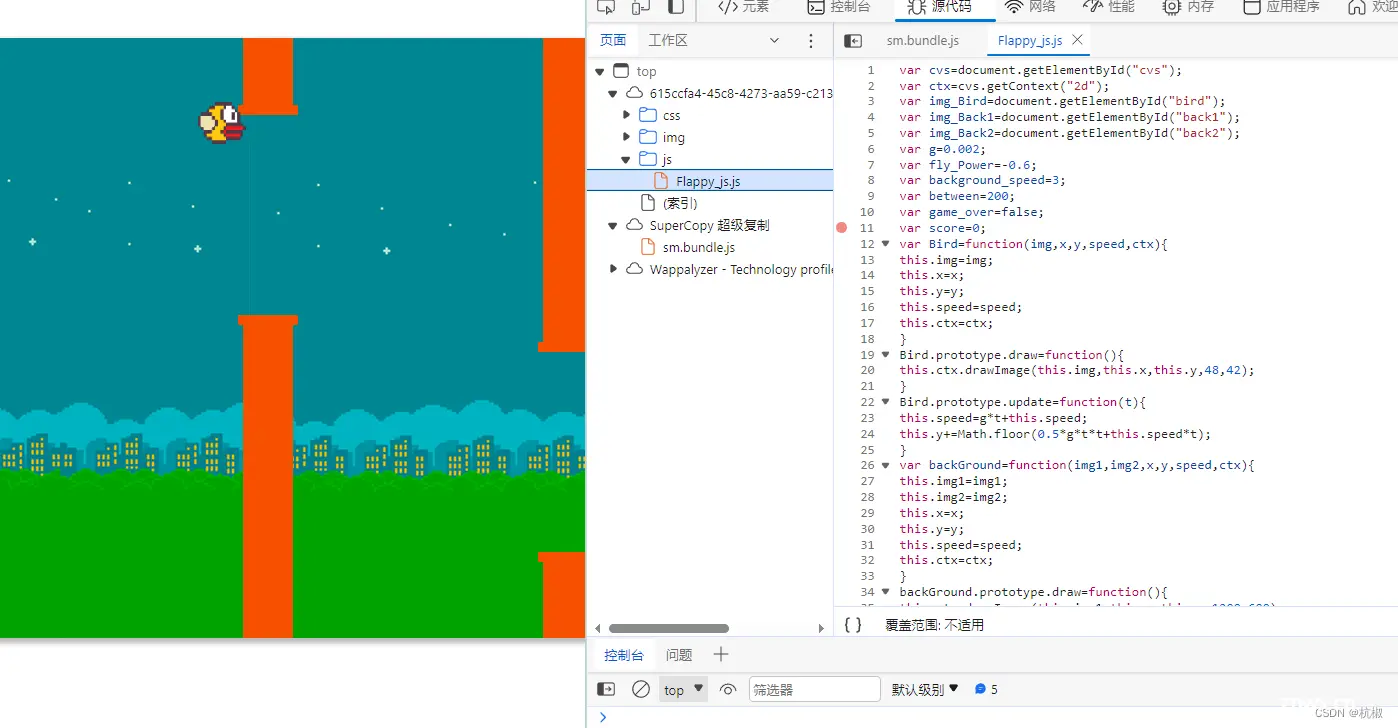Collapse the 615ccfa4 domain tree node
Image resolution: width=1398 pixels, height=728 pixels.
613,93
